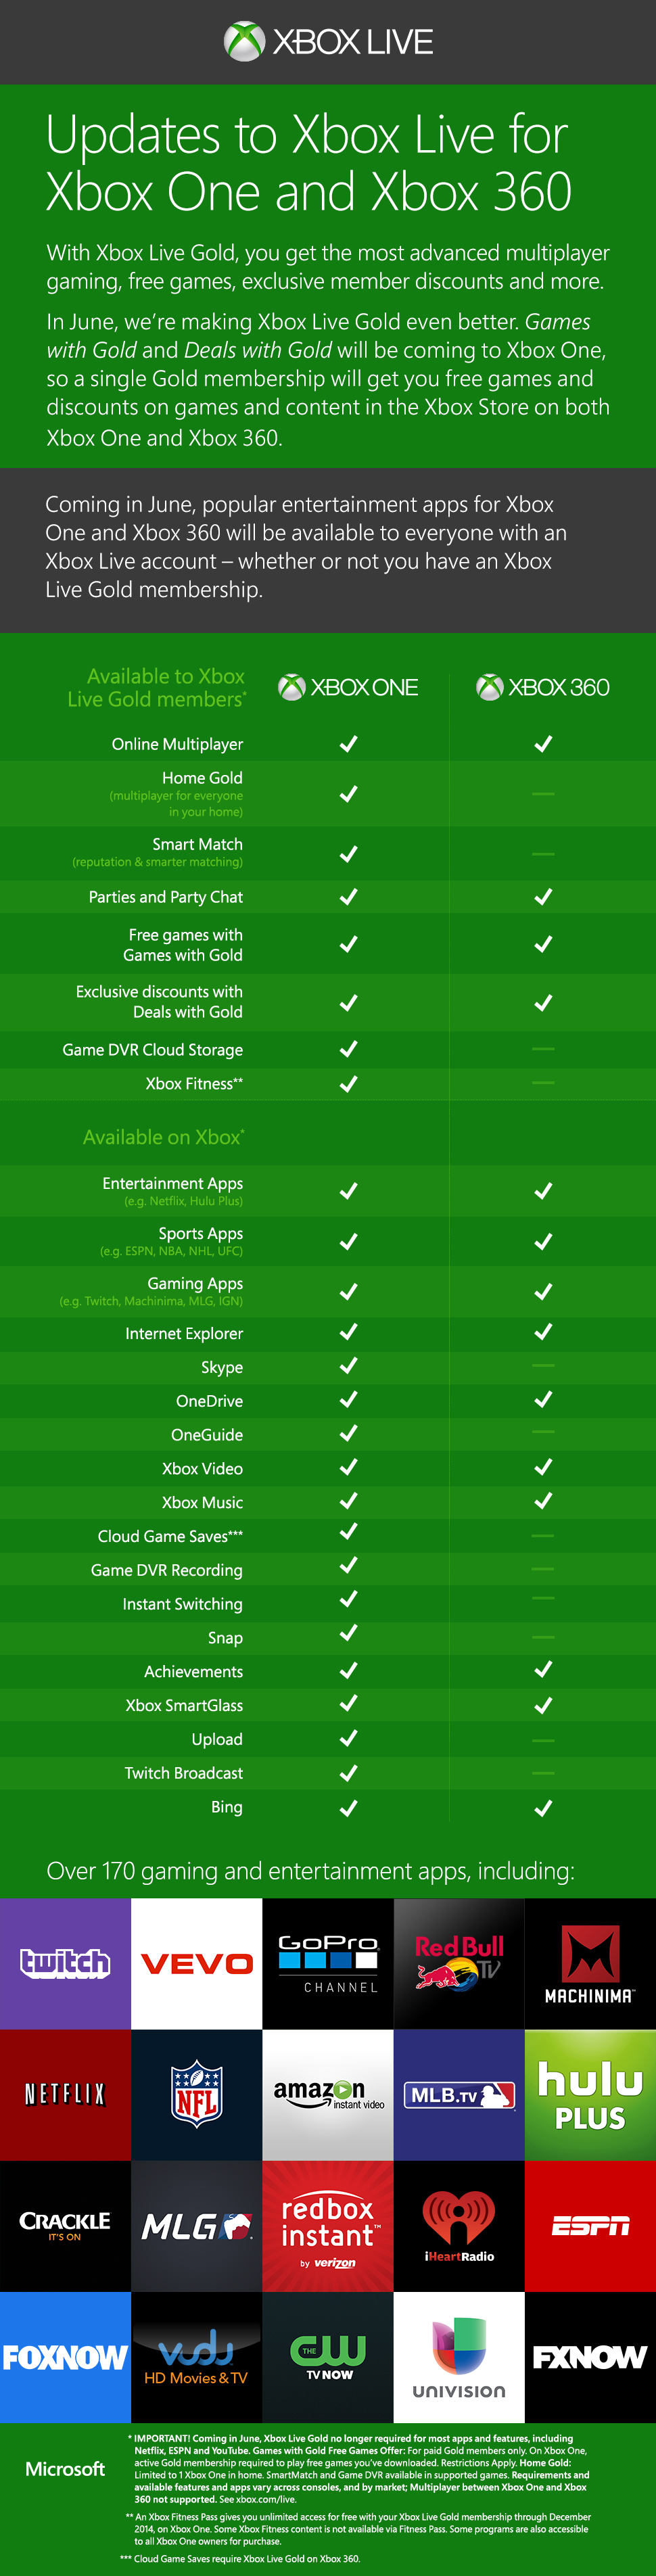Select the ESPN app tile
This screenshot has width=656, height=2576.
(590, 2225)
